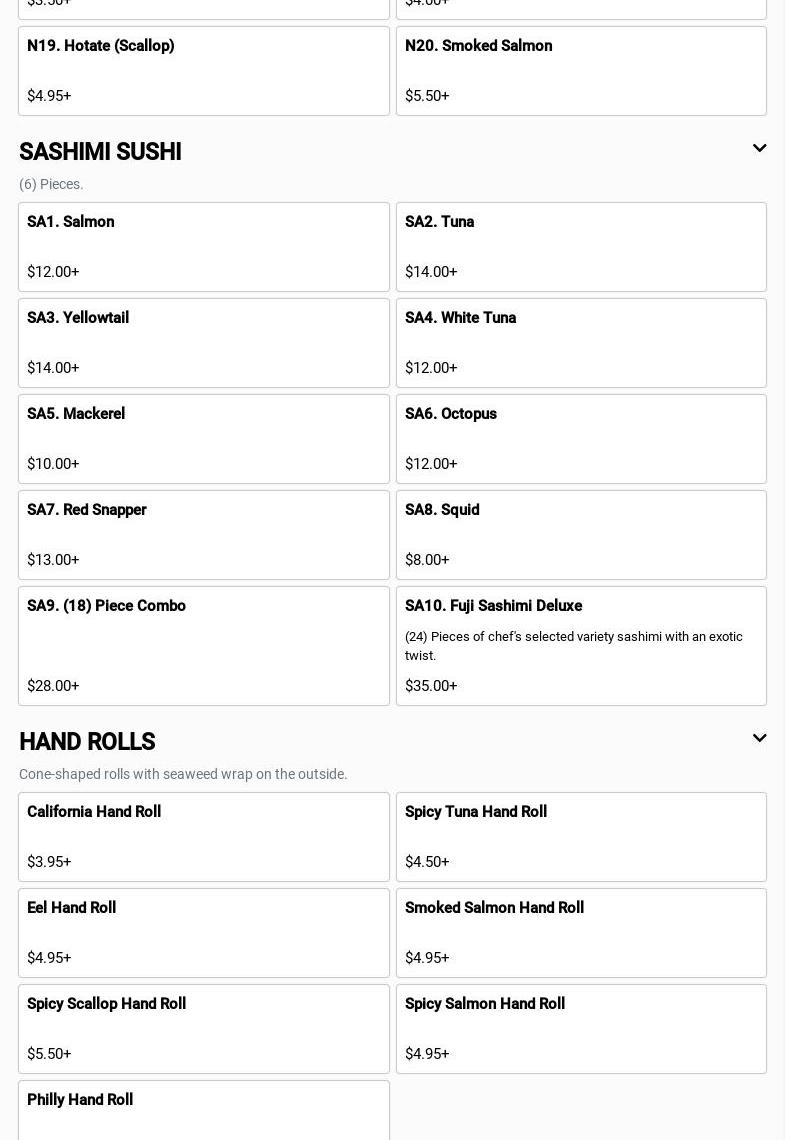This screenshot has width=785, height=1140.
Task: Open California Hand Roll item
Action: (203, 837)
